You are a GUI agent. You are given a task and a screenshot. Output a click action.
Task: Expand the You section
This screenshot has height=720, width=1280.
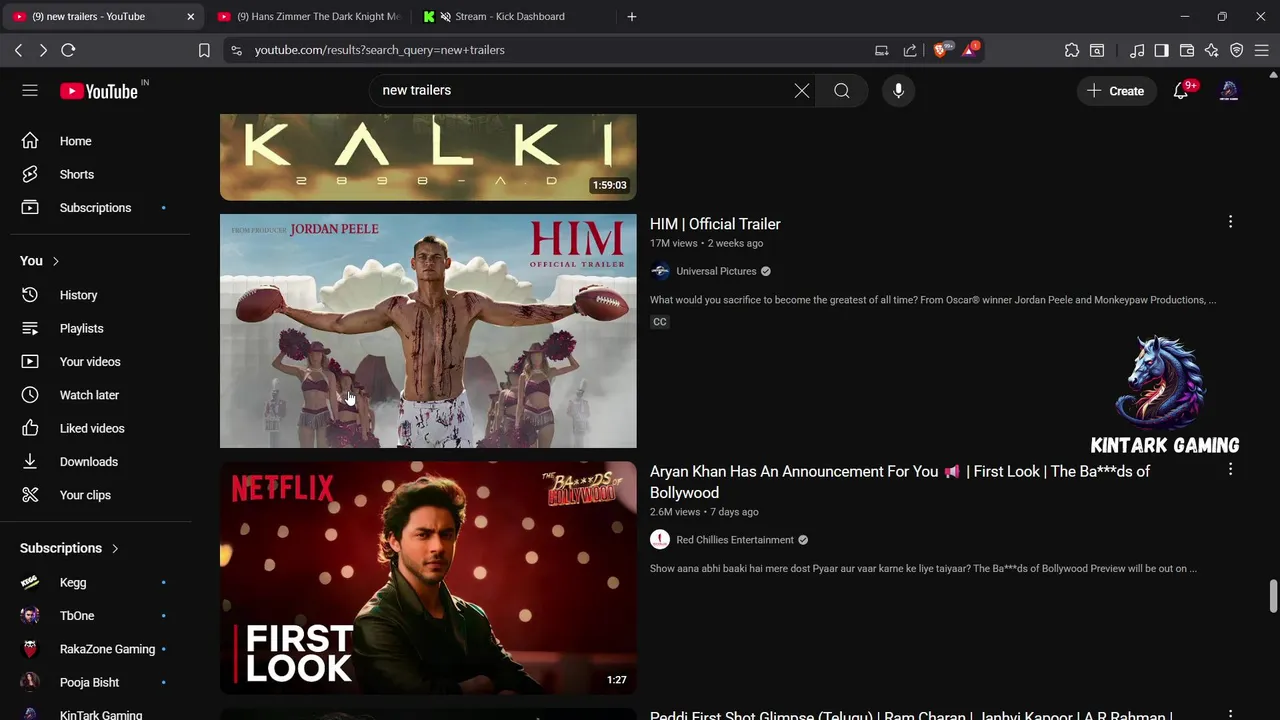40,261
